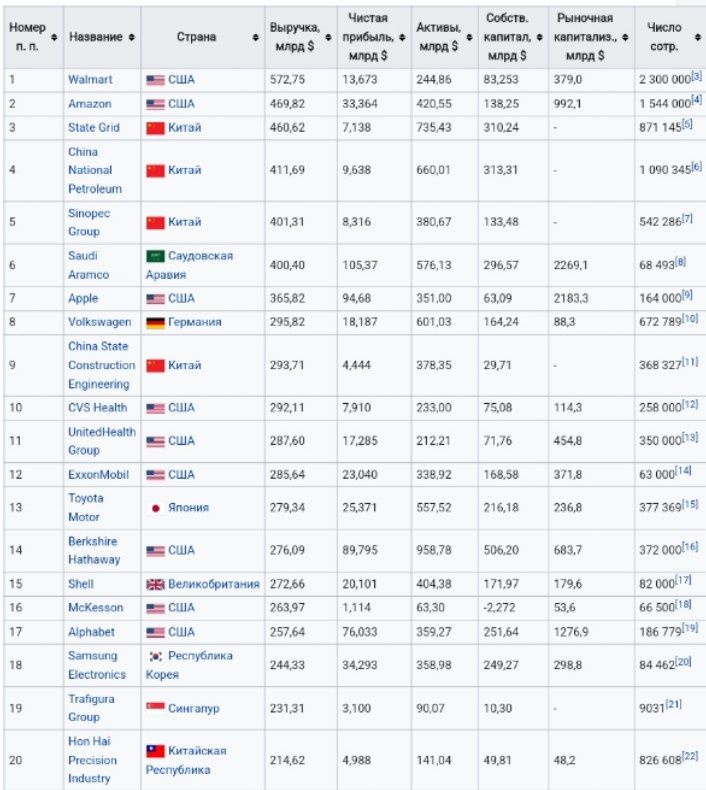Viewport: 706px width, 790px height.
Task: Click the US flag in McKesson row
Action: click(x=155, y=609)
